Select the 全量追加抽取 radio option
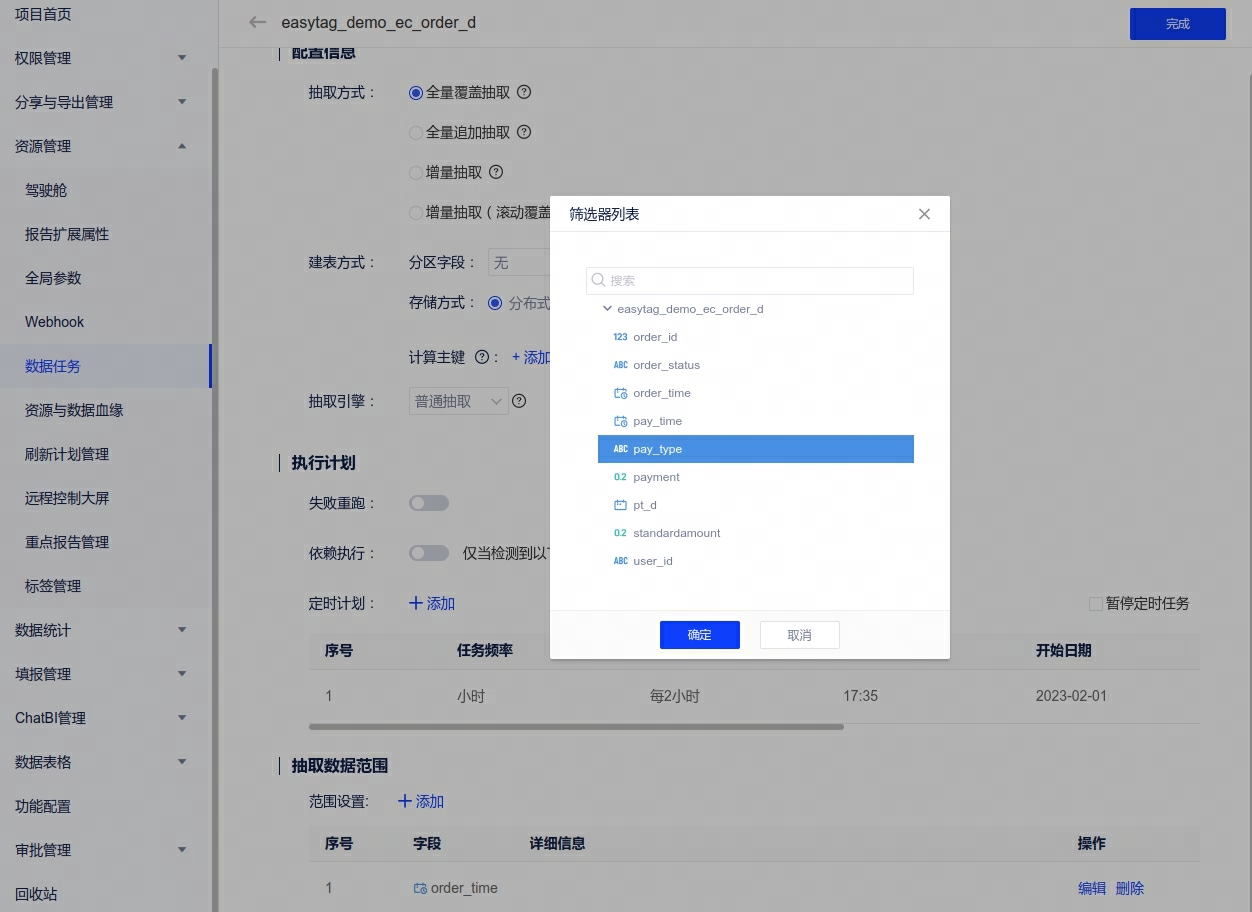Image resolution: width=1252 pixels, height=912 pixels. coord(416,132)
